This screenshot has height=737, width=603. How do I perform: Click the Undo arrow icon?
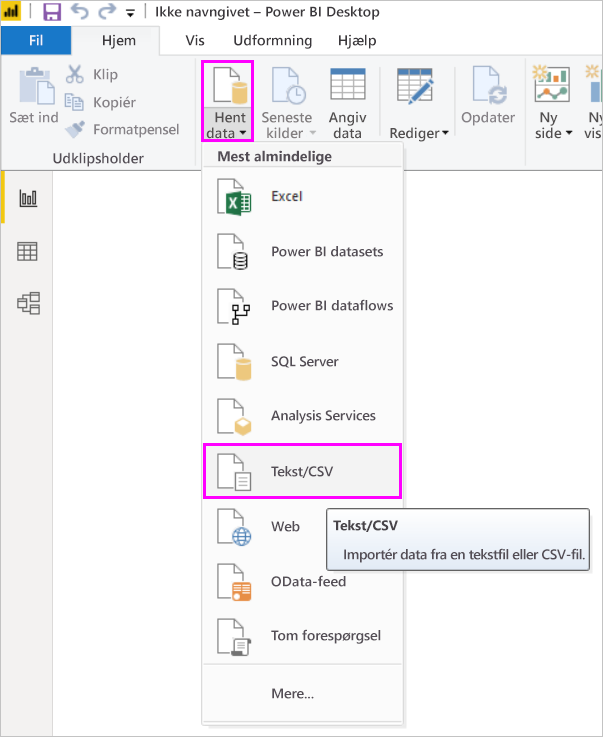point(79,11)
